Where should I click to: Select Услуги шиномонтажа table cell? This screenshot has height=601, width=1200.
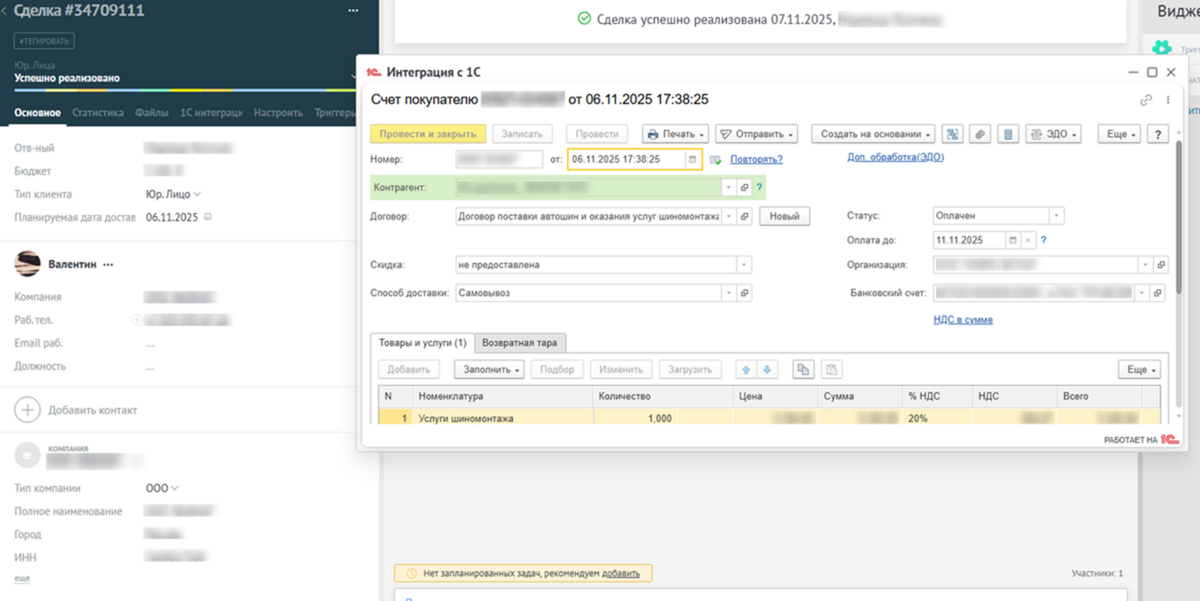click(x=503, y=418)
